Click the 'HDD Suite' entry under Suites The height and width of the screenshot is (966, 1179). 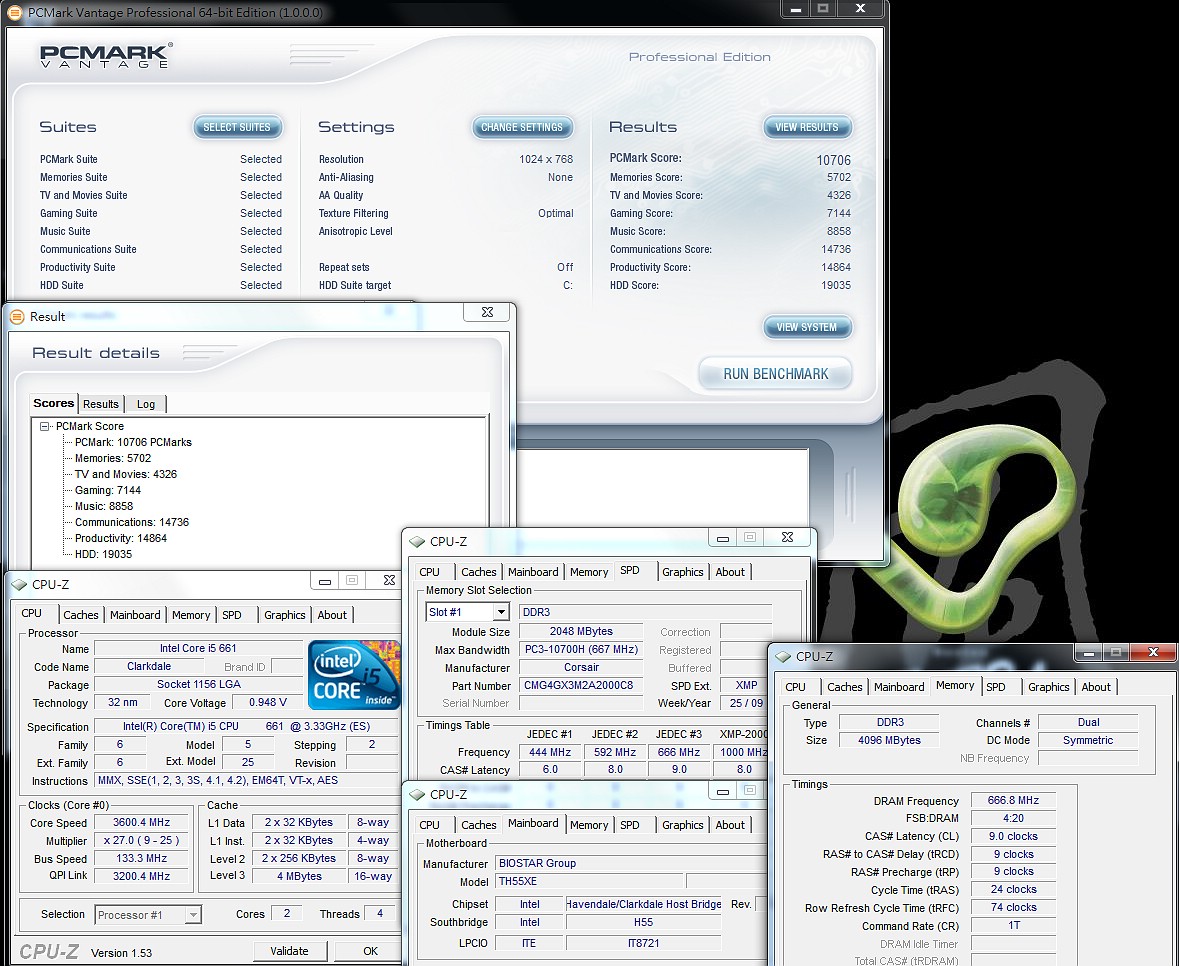coord(62,286)
